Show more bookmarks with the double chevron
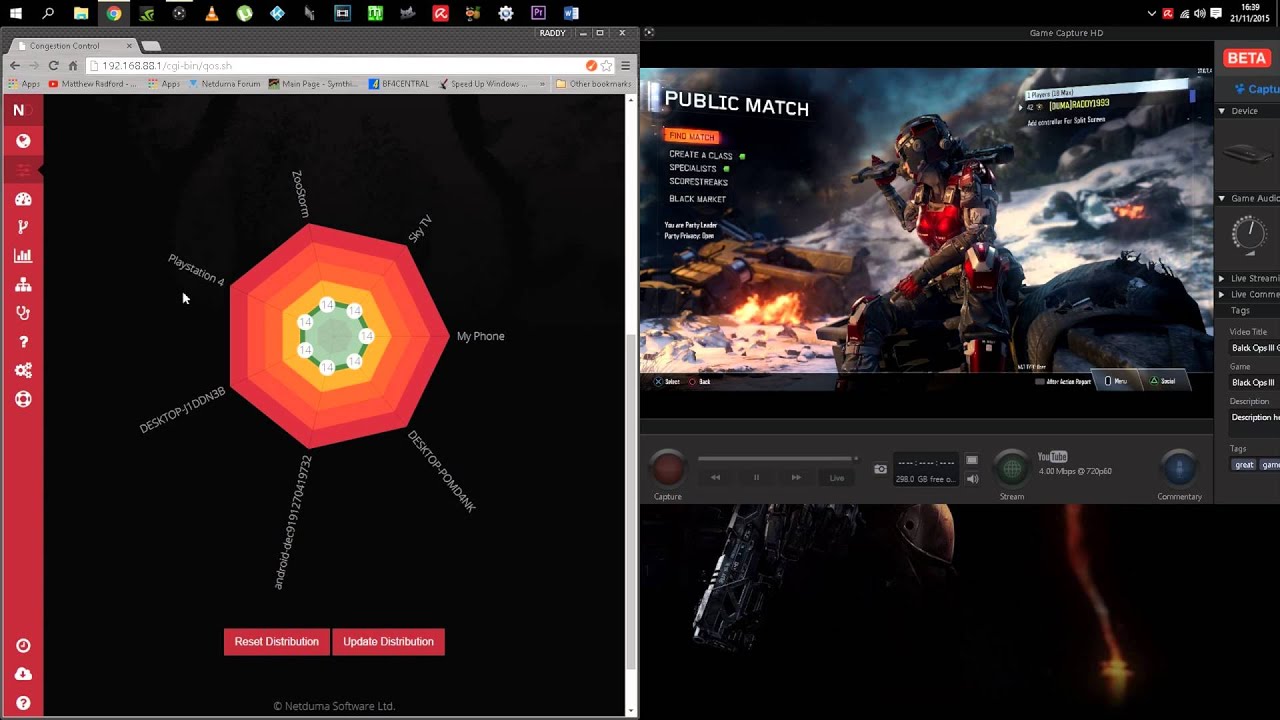 click(x=543, y=84)
